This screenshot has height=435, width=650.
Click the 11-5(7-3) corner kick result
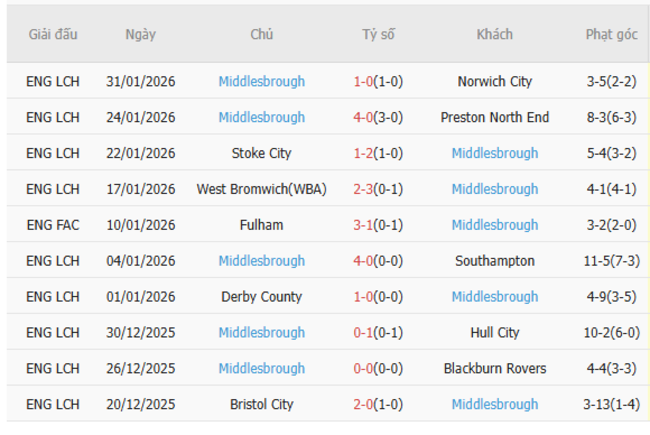pos(611,261)
